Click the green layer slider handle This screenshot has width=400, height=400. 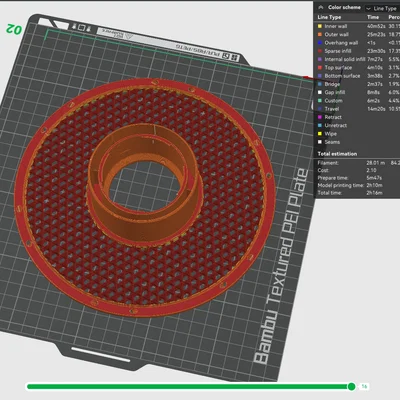[x=351, y=386]
